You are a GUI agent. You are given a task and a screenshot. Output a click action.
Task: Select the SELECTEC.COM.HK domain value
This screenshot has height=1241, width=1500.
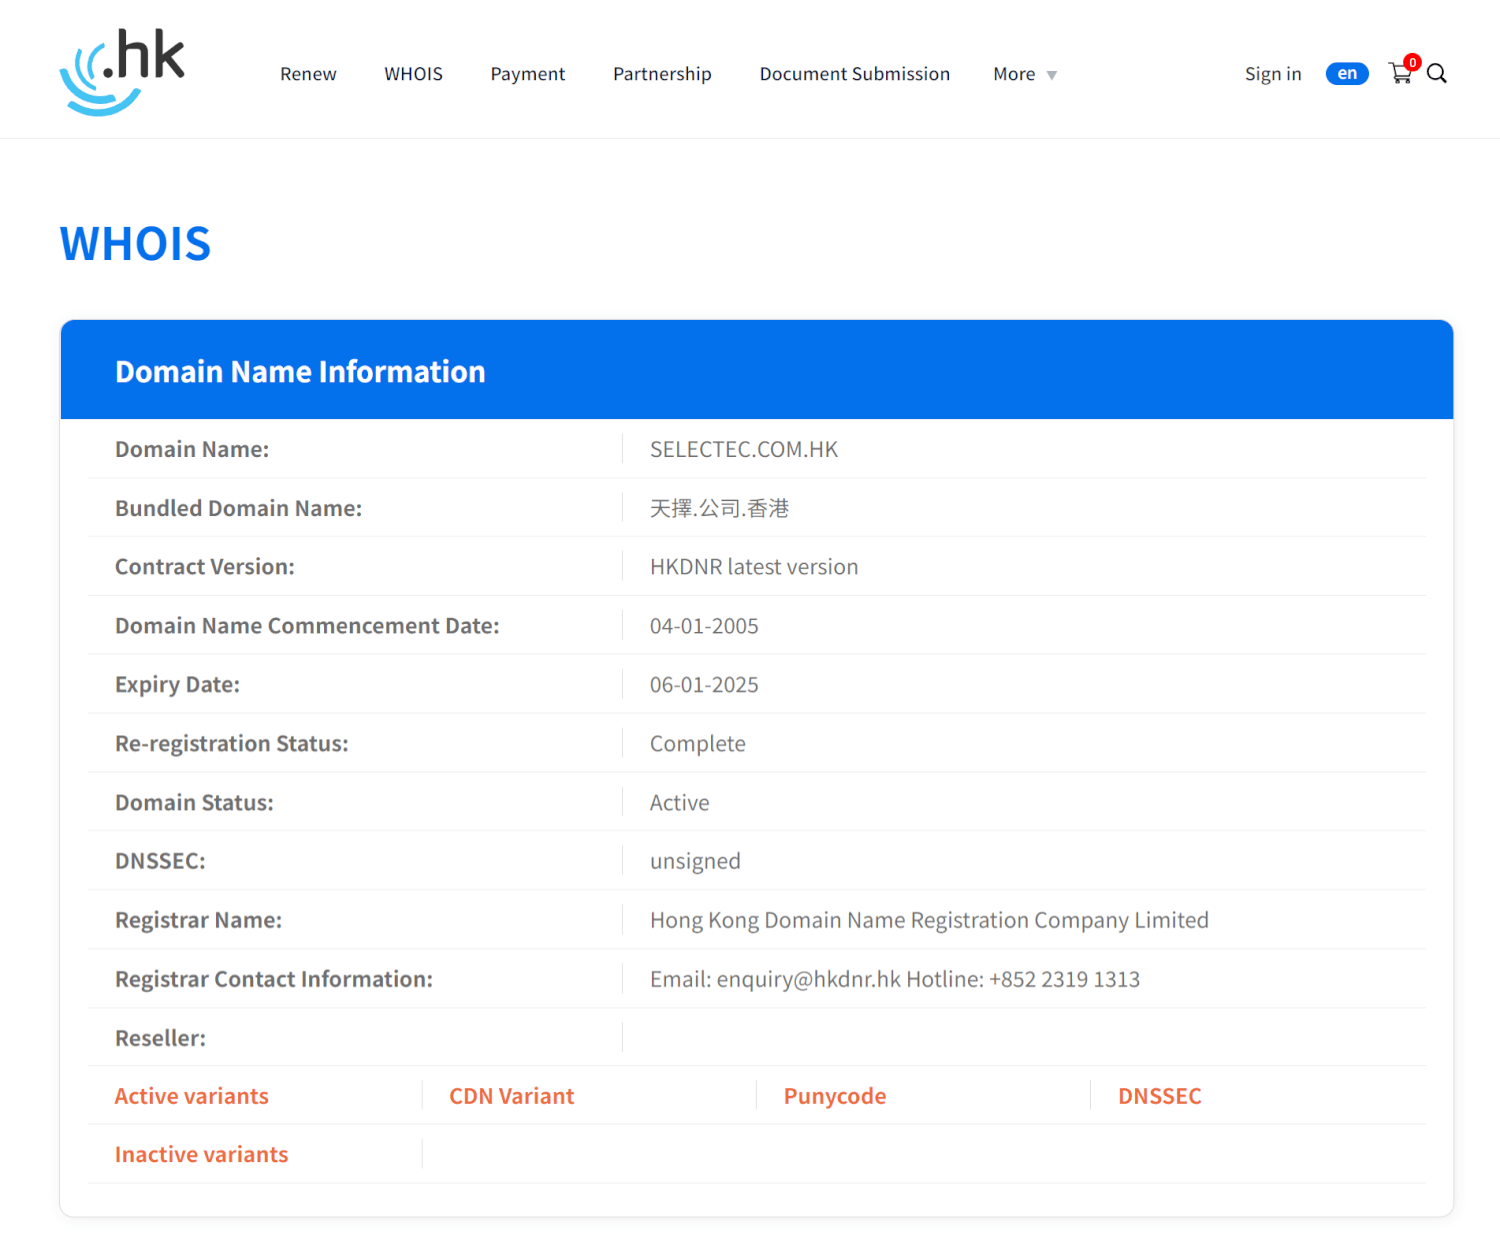pos(744,449)
